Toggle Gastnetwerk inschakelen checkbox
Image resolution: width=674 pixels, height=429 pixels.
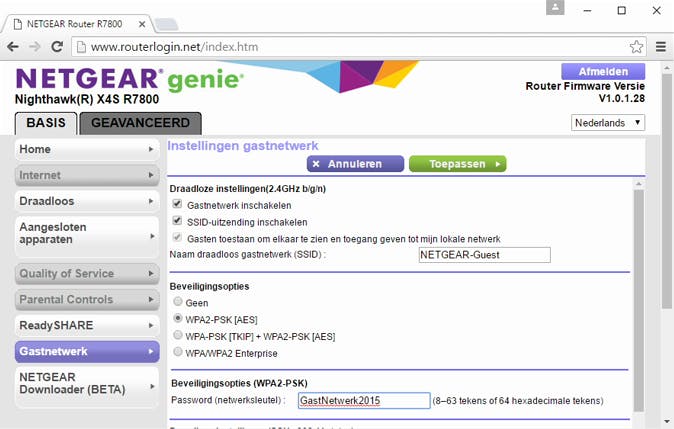pyautogui.click(x=177, y=204)
